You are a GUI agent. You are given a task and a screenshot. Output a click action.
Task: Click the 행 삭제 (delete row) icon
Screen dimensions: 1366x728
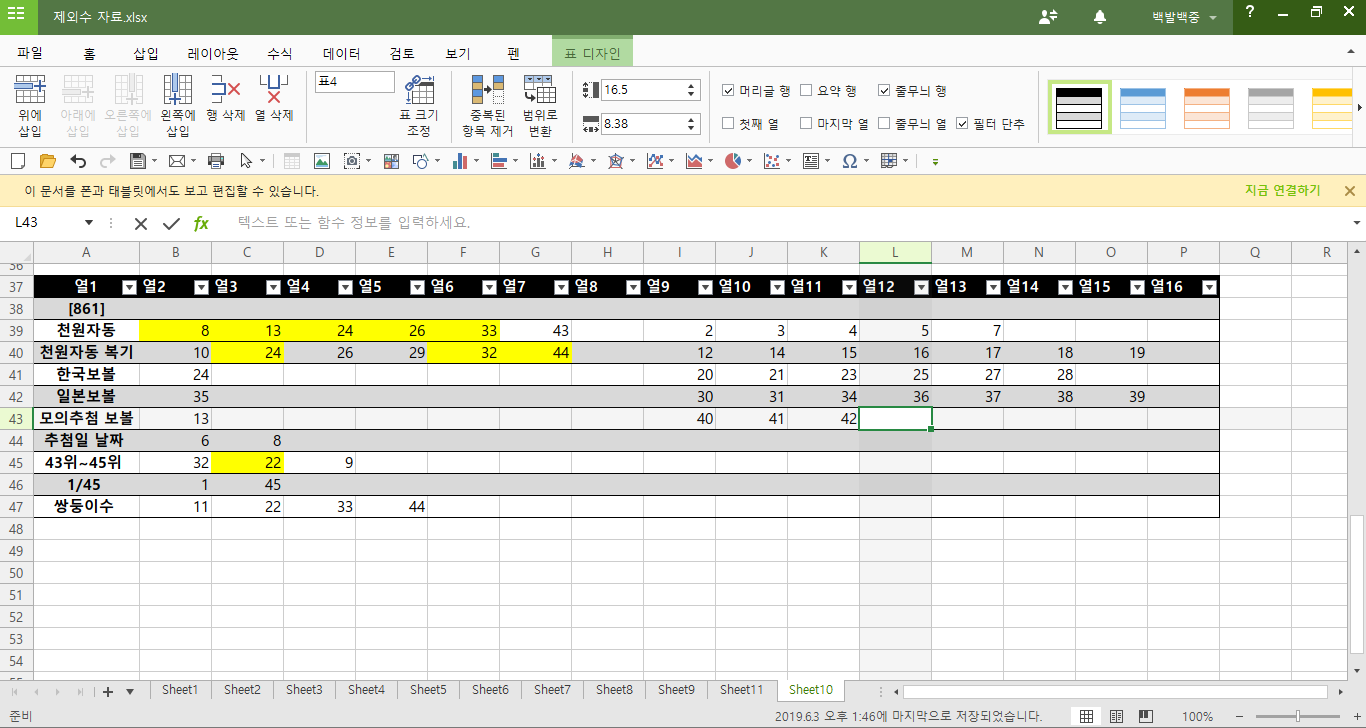(x=225, y=92)
